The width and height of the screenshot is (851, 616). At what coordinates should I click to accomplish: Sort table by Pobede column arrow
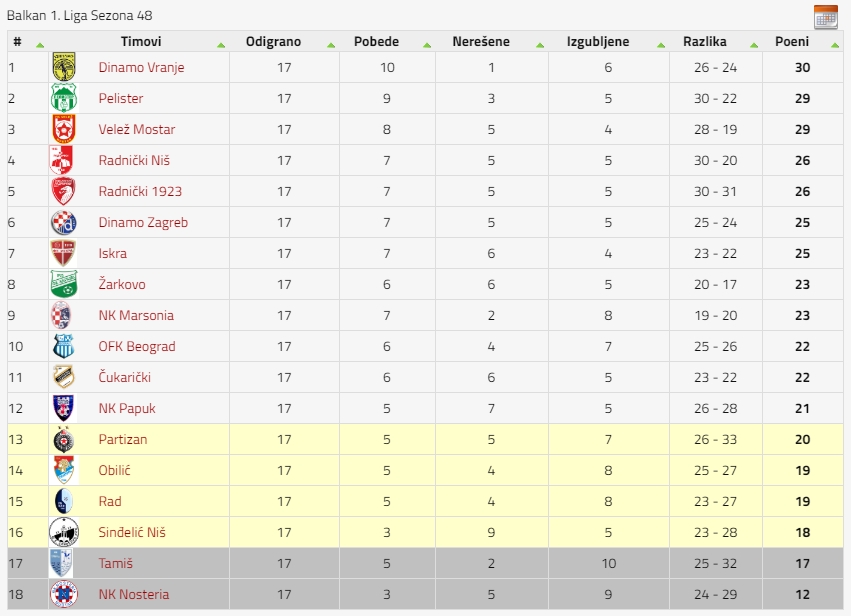[x=427, y=45]
